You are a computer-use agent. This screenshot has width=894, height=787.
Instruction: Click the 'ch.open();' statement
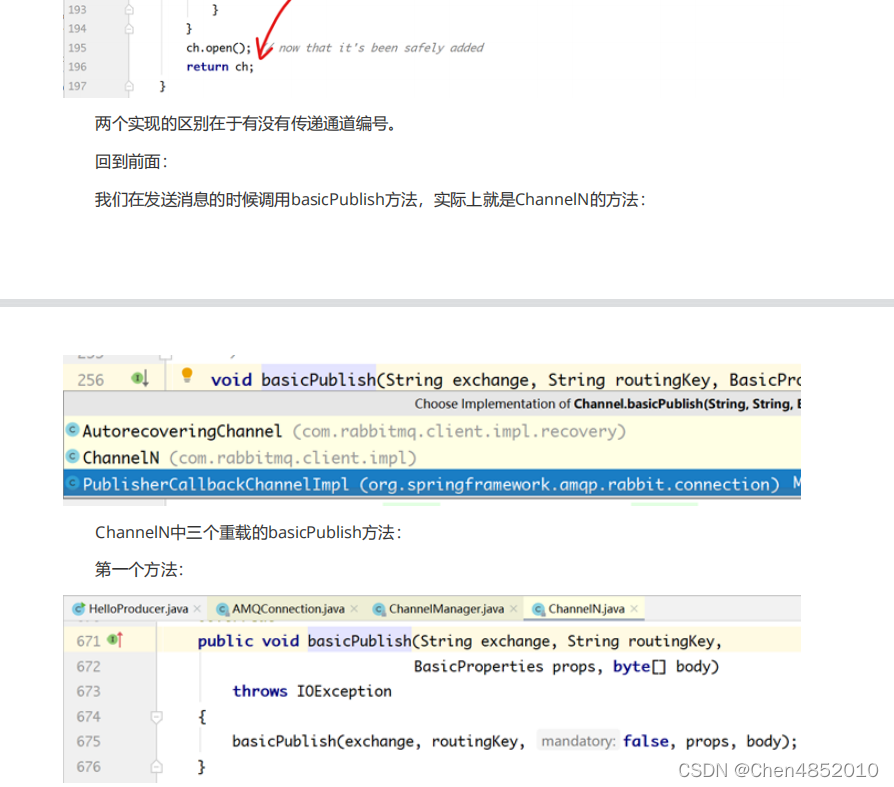[218, 48]
